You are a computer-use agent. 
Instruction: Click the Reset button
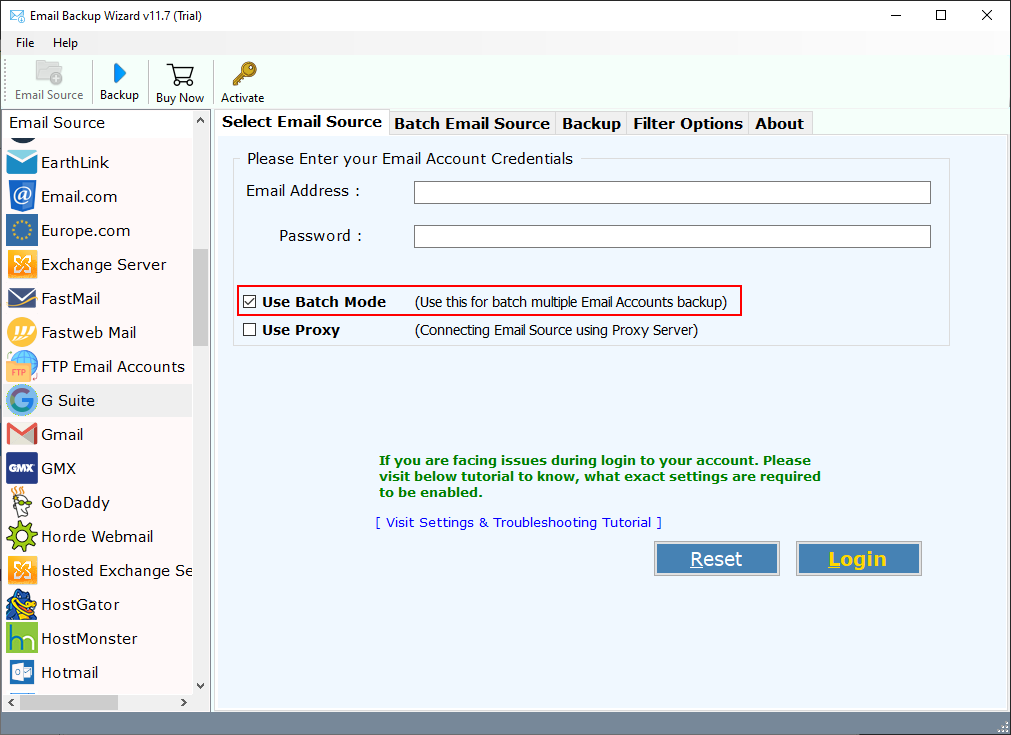click(x=716, y=558)
